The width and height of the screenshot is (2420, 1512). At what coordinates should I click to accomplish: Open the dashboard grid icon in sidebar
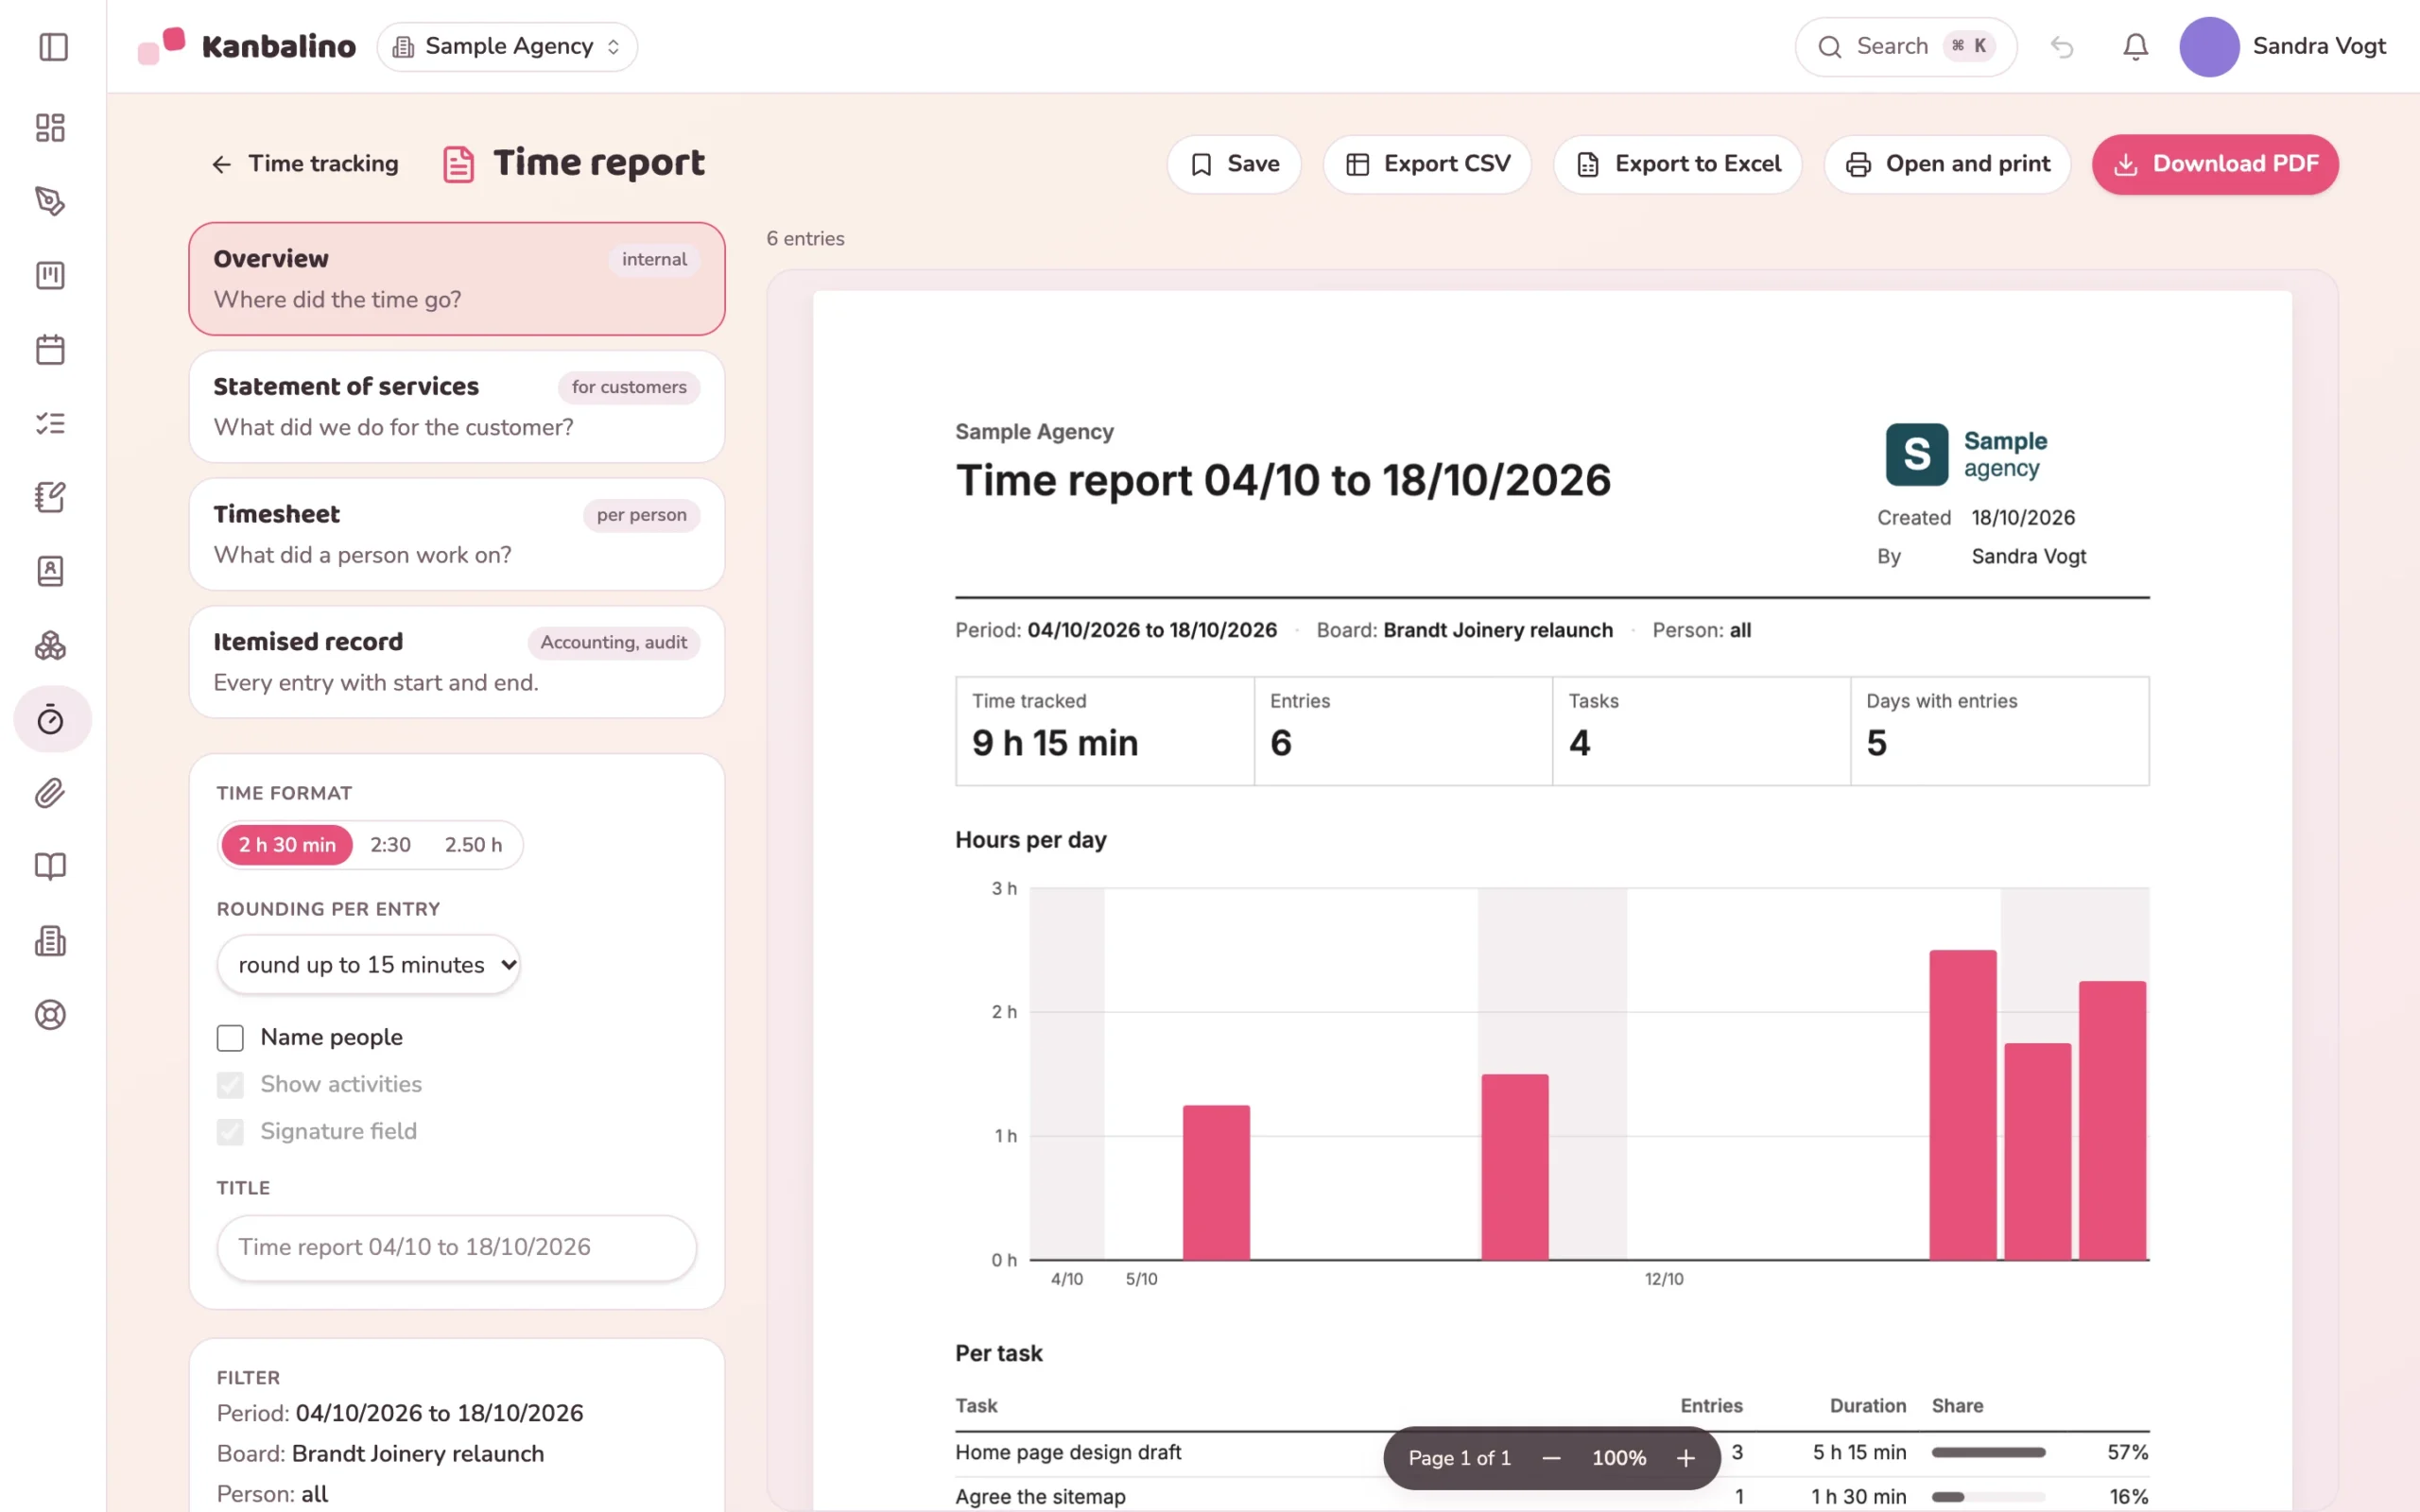tap(50, 127)
